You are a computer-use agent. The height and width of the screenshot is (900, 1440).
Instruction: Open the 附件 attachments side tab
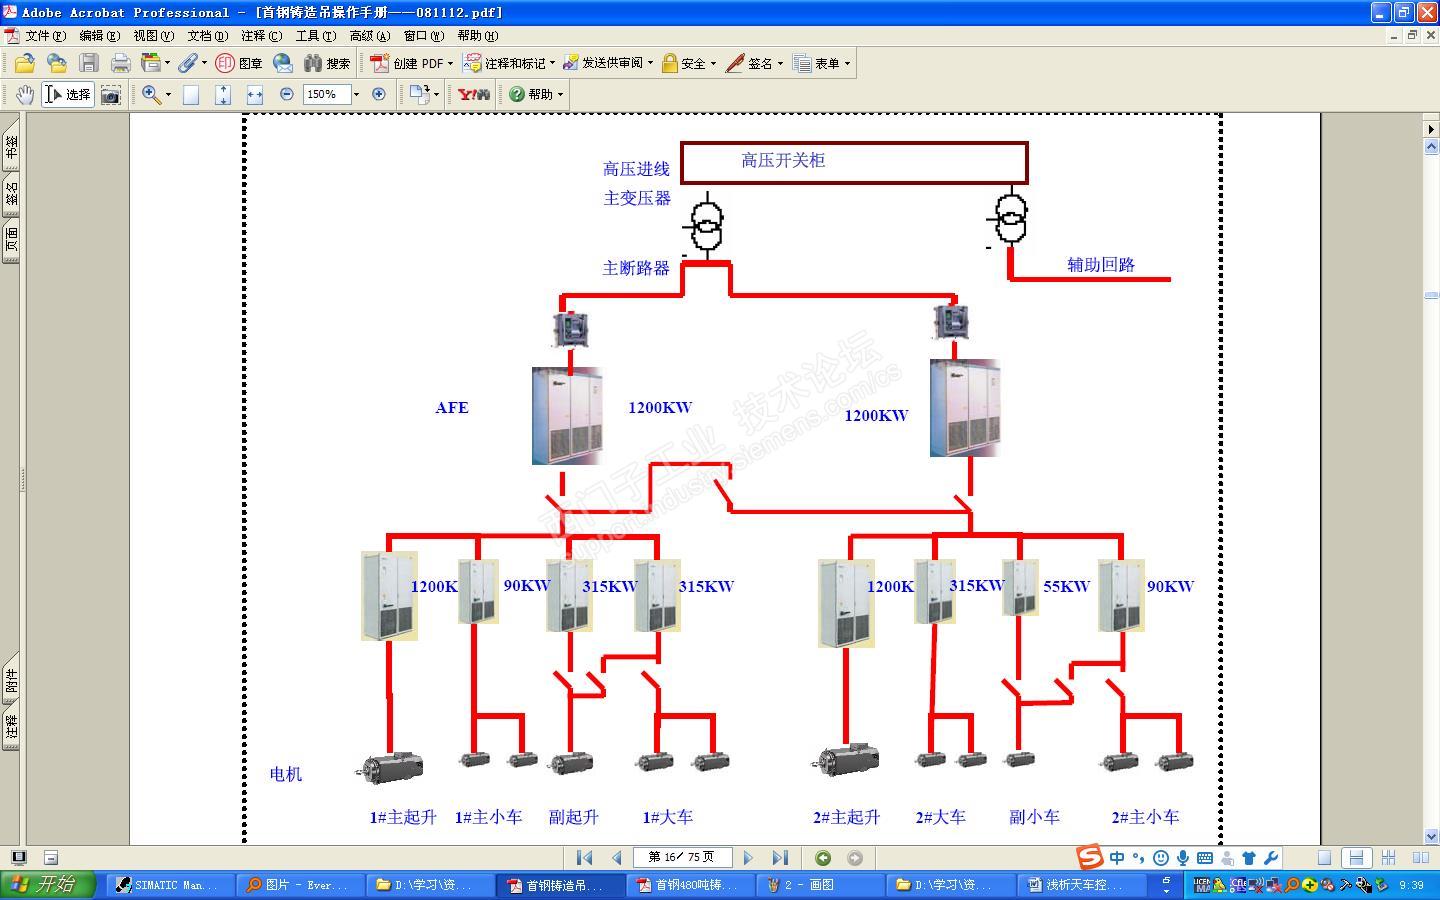pyautogui.click(x=11, y=682)
